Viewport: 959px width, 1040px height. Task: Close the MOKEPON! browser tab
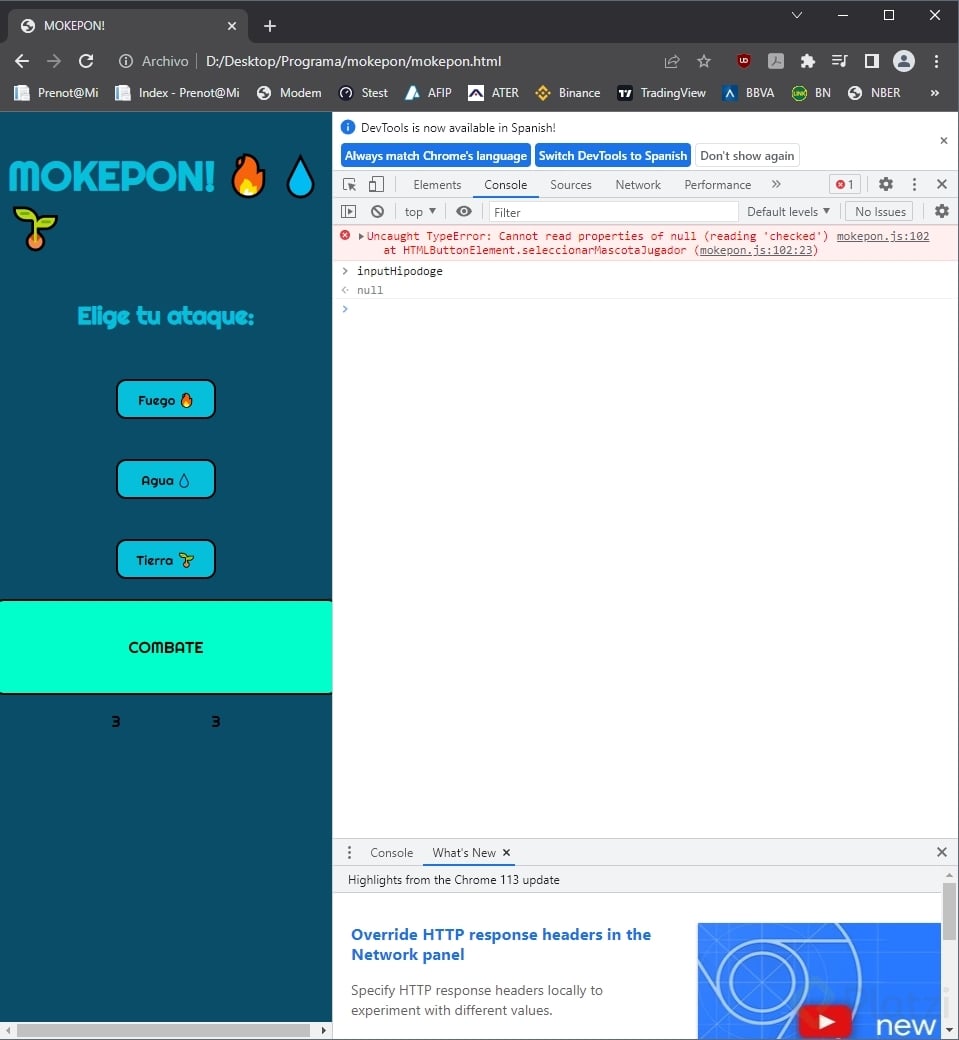pyautogui.click(x=232, y=26)
